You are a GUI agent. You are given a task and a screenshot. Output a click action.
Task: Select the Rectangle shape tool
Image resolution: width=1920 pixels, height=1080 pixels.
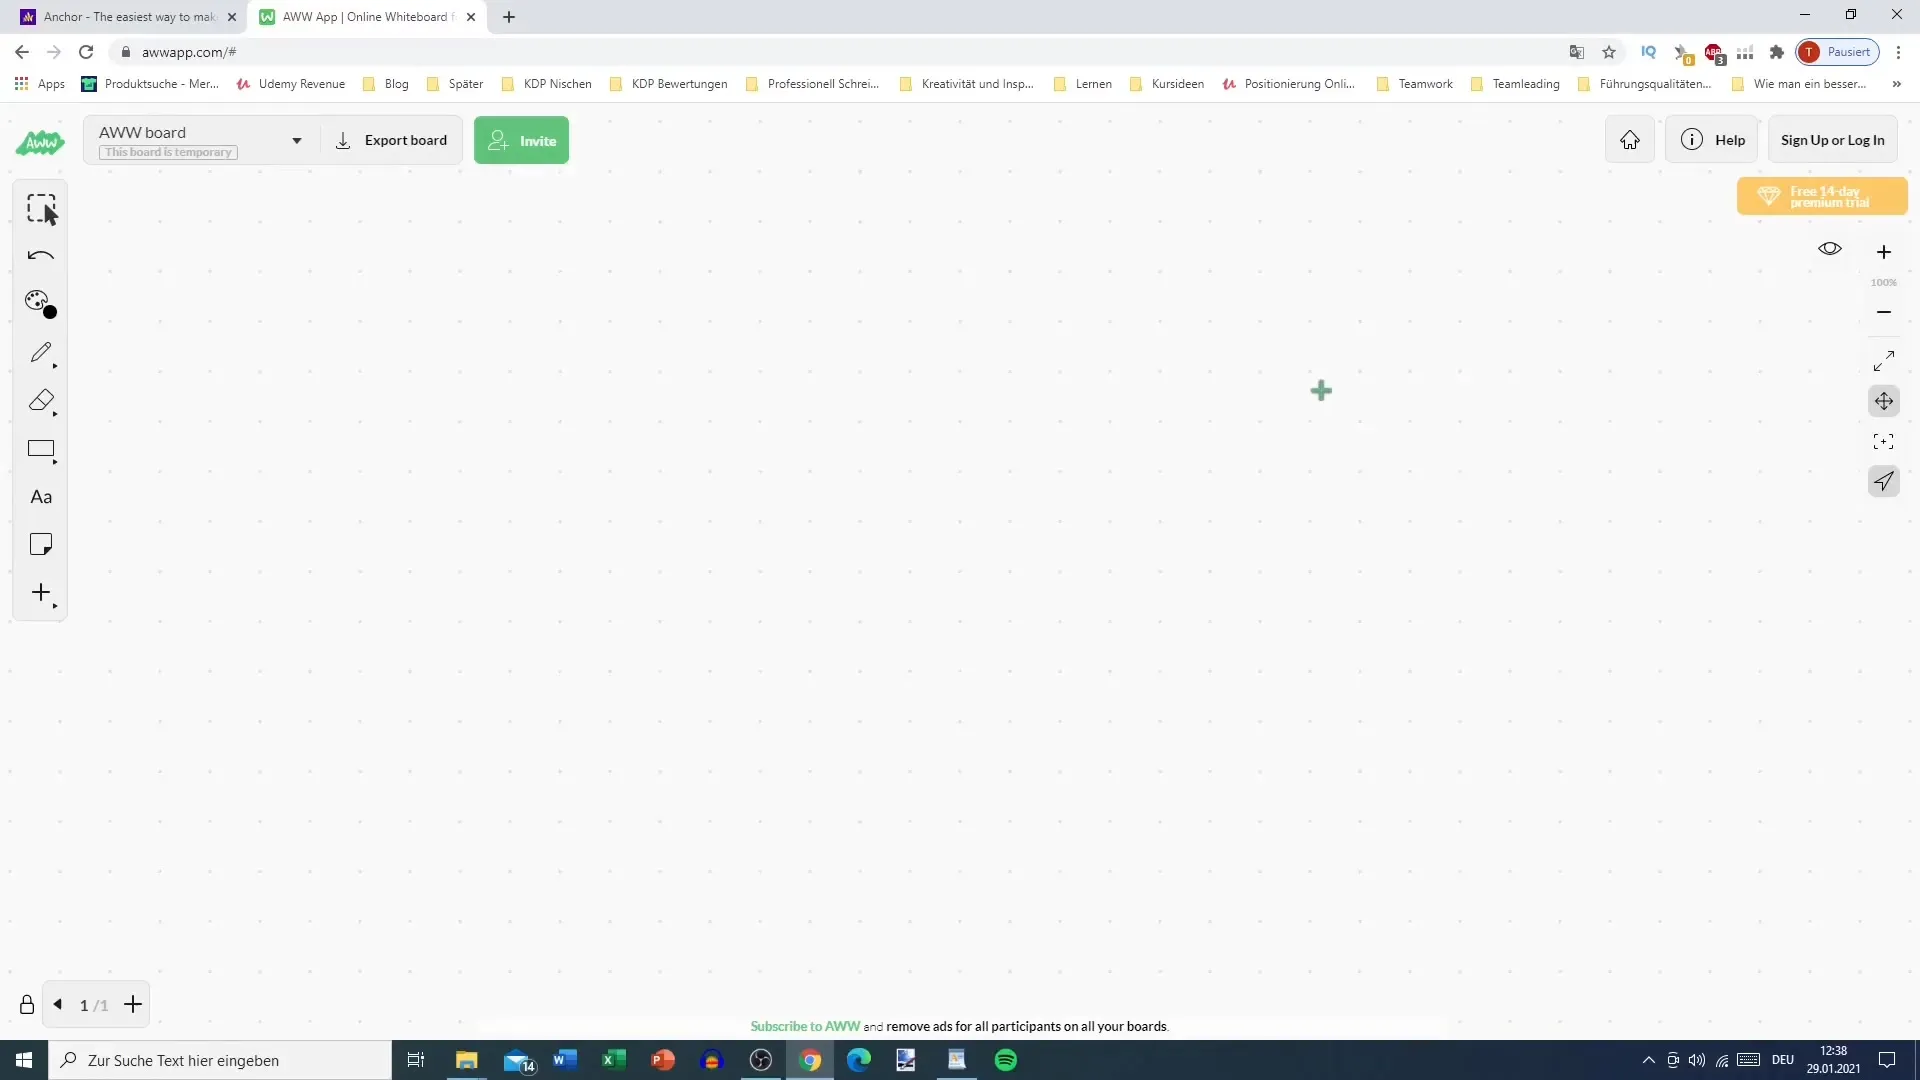[41, 450]
